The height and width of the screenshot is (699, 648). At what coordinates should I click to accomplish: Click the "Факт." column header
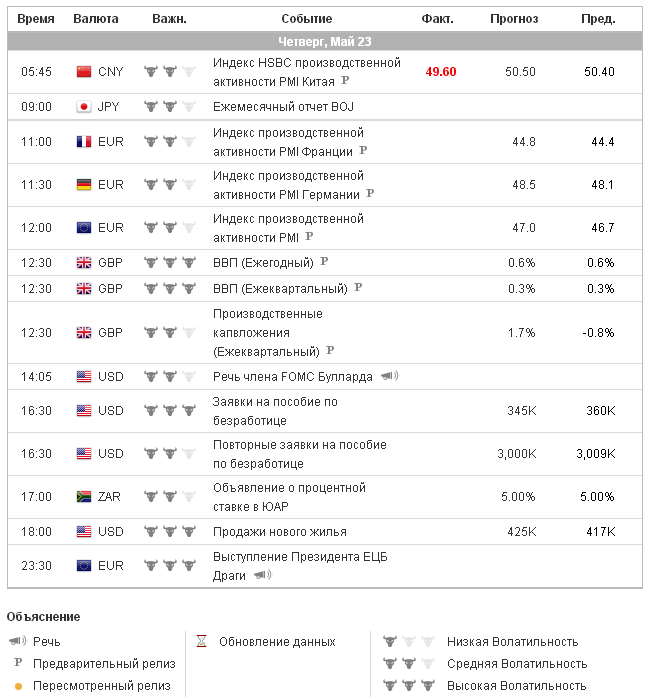coord(438,19)
